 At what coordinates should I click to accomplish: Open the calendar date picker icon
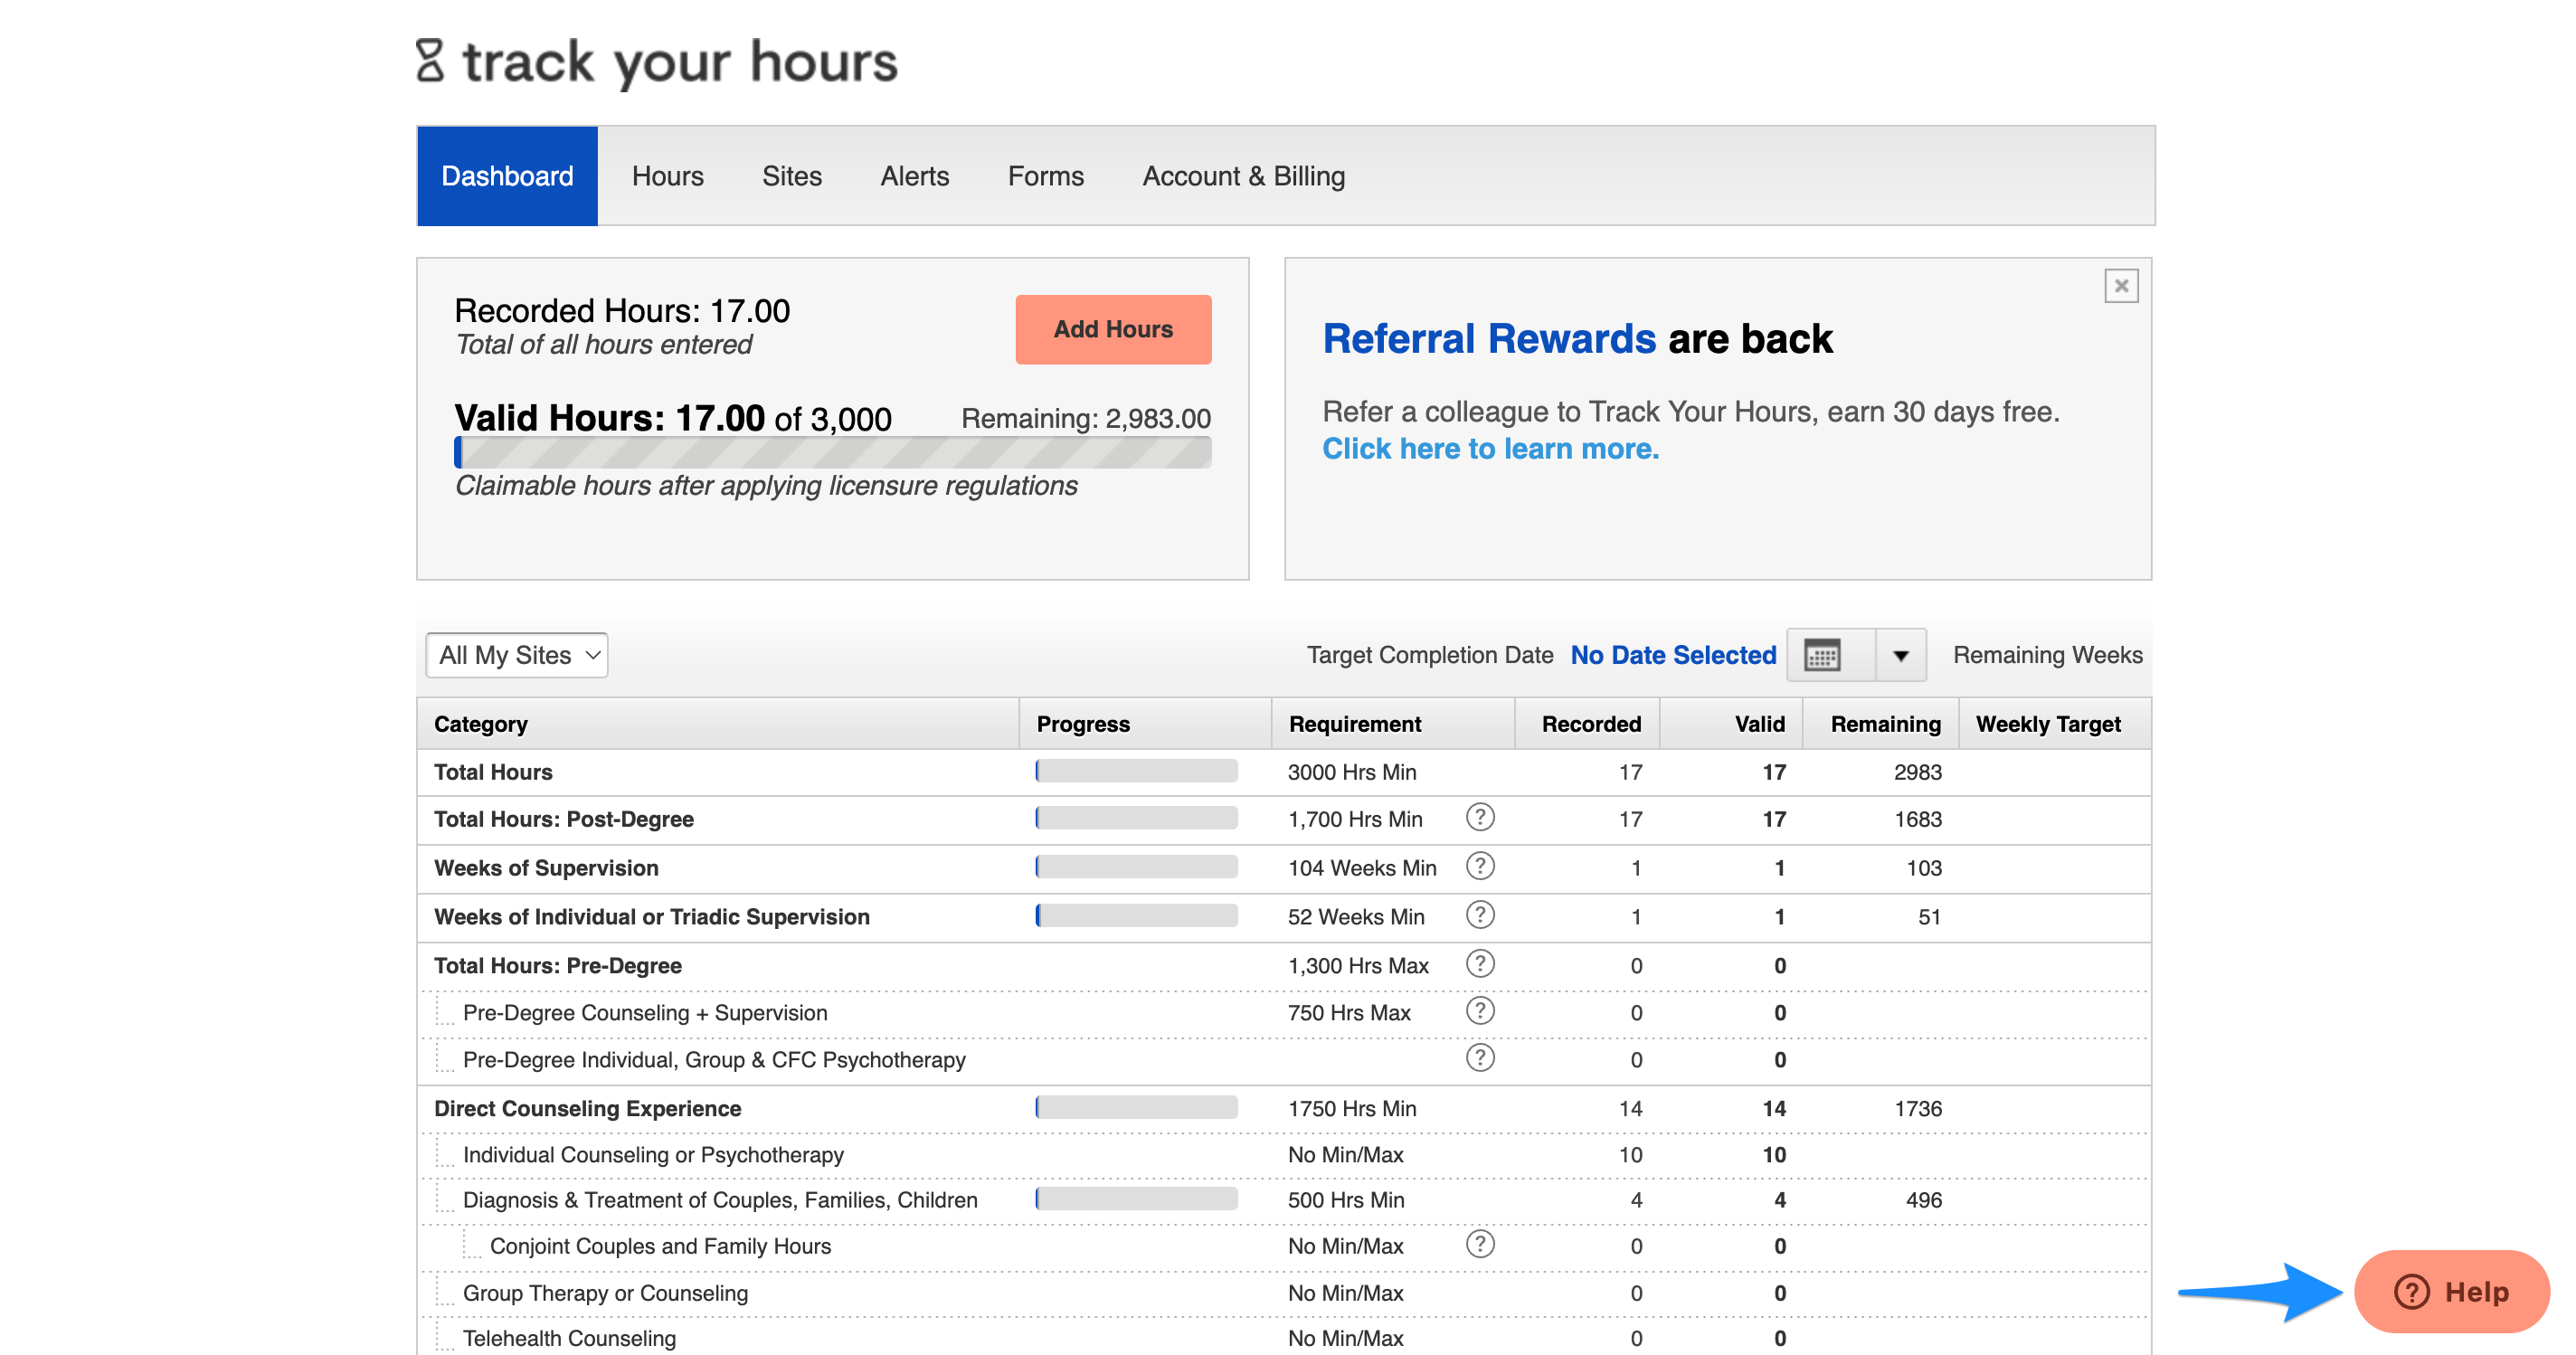click(1821, 656)
